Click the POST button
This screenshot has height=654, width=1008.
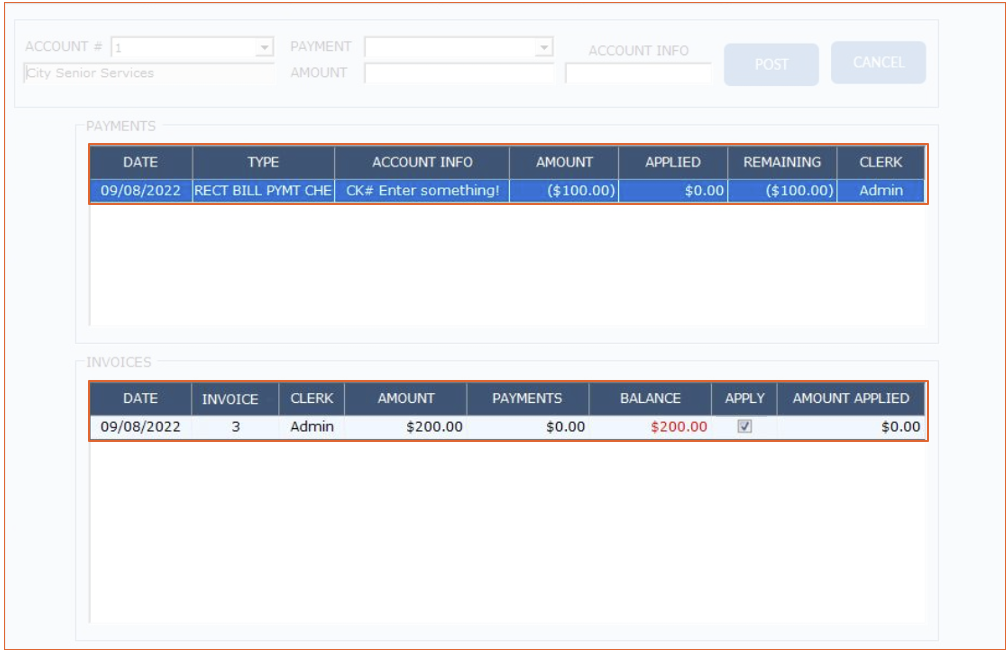[771, 64]
